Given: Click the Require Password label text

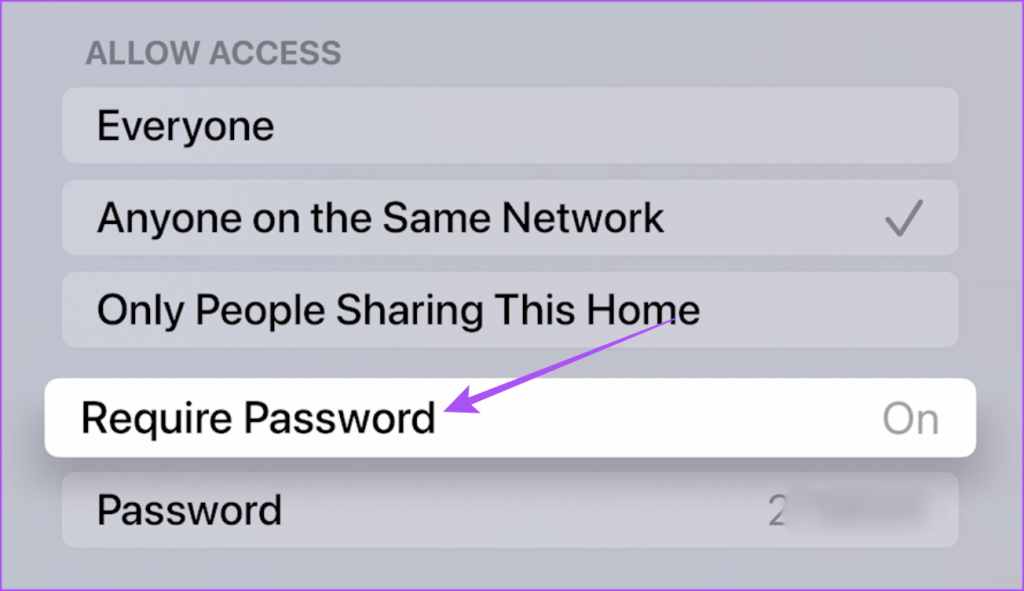Looking at the screenshot, I should click(258, 418).
